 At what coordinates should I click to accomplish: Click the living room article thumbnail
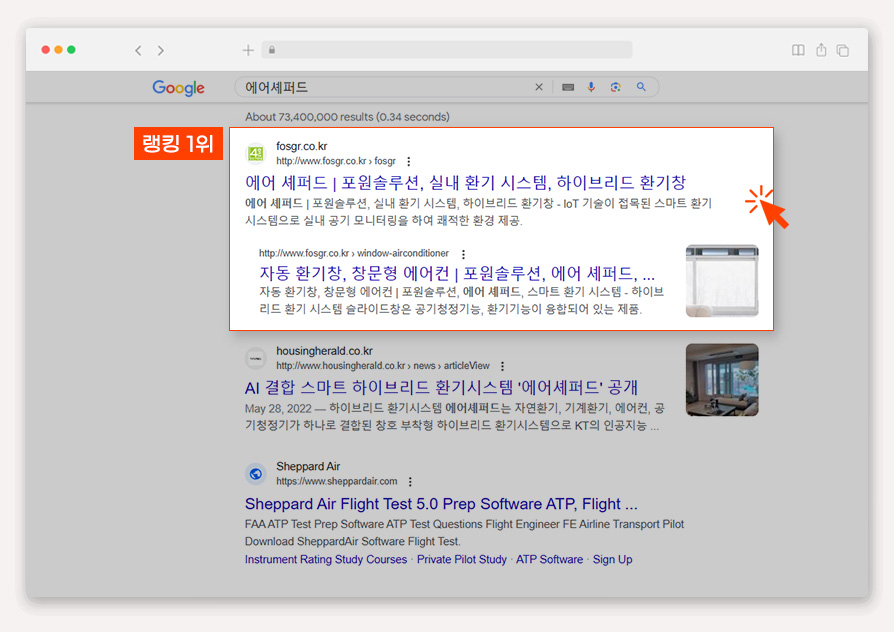pos(722,379)
